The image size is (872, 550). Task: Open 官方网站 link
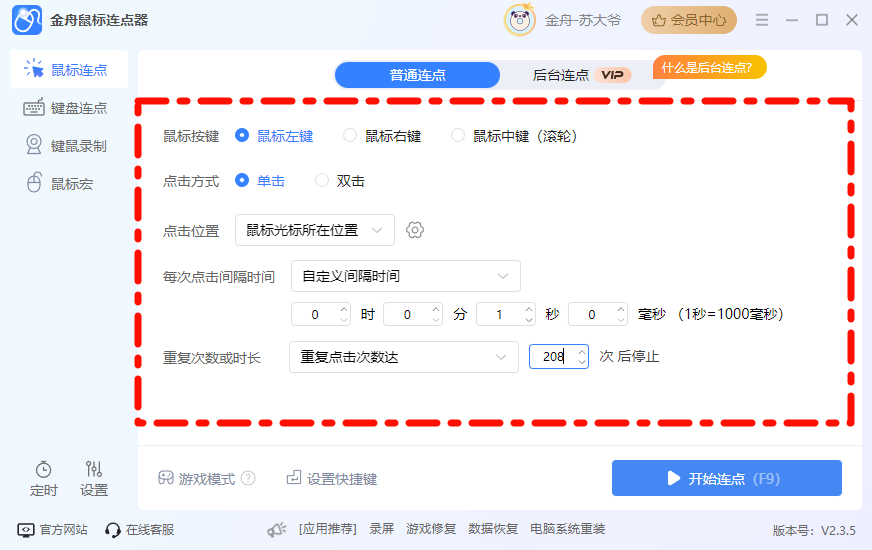pos(52,529)
